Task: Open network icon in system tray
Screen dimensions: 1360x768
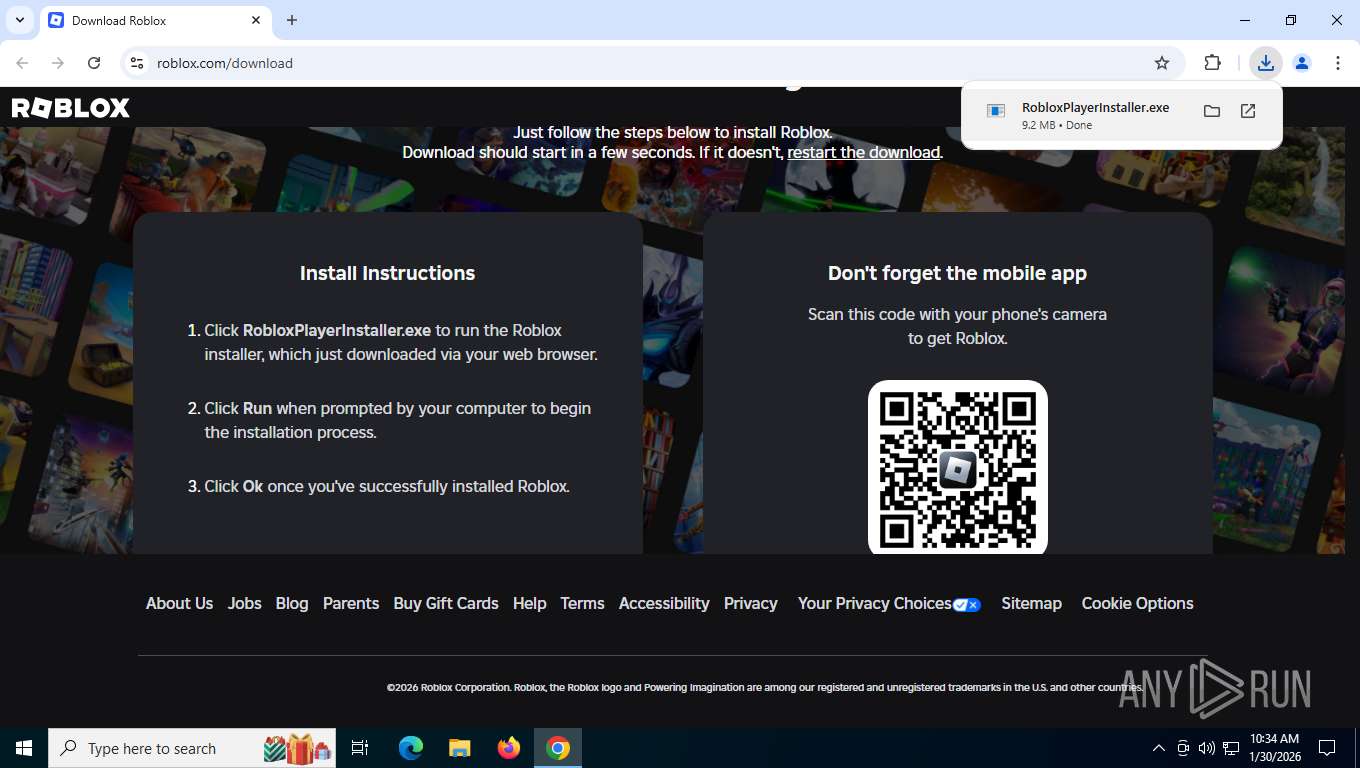Action: pos(1231,748)
